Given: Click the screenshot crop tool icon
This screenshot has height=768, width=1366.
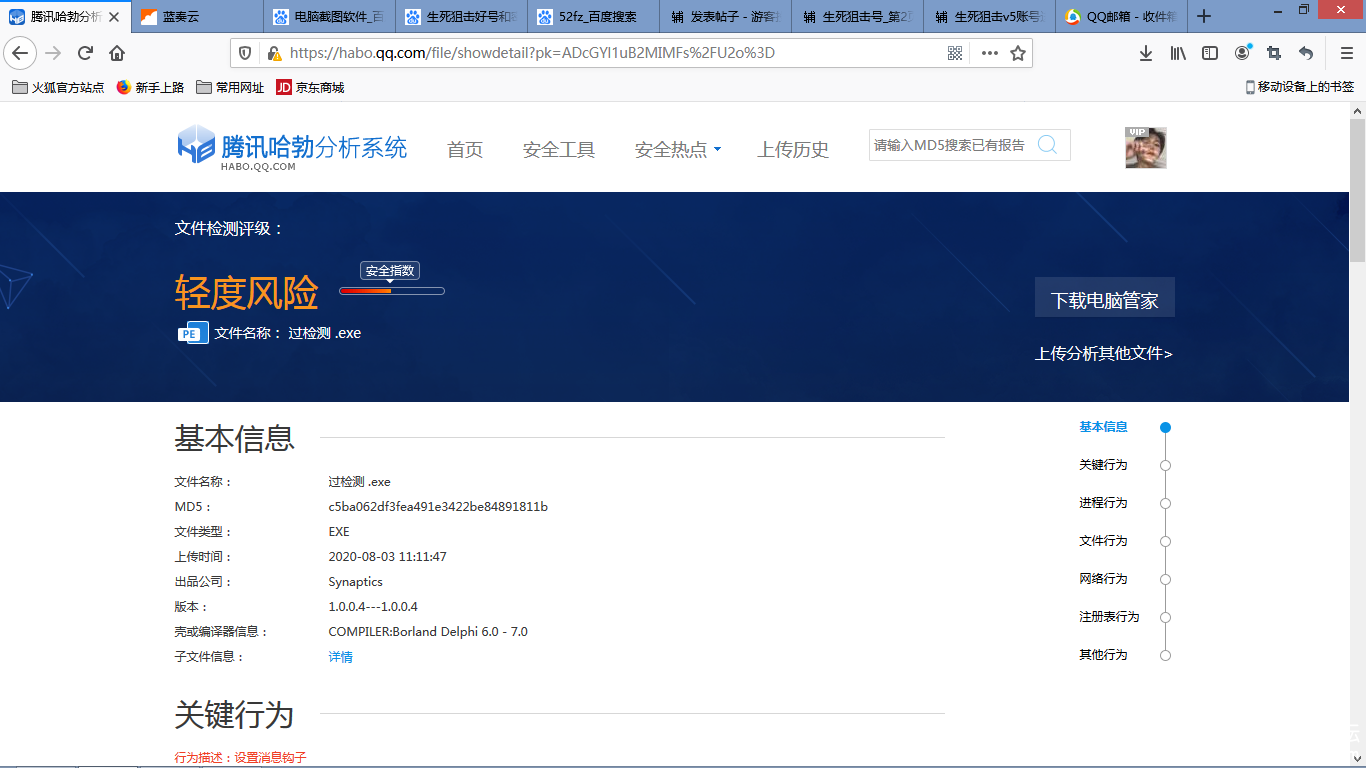Looking at the screenshot, I should tap(1274, 53).
